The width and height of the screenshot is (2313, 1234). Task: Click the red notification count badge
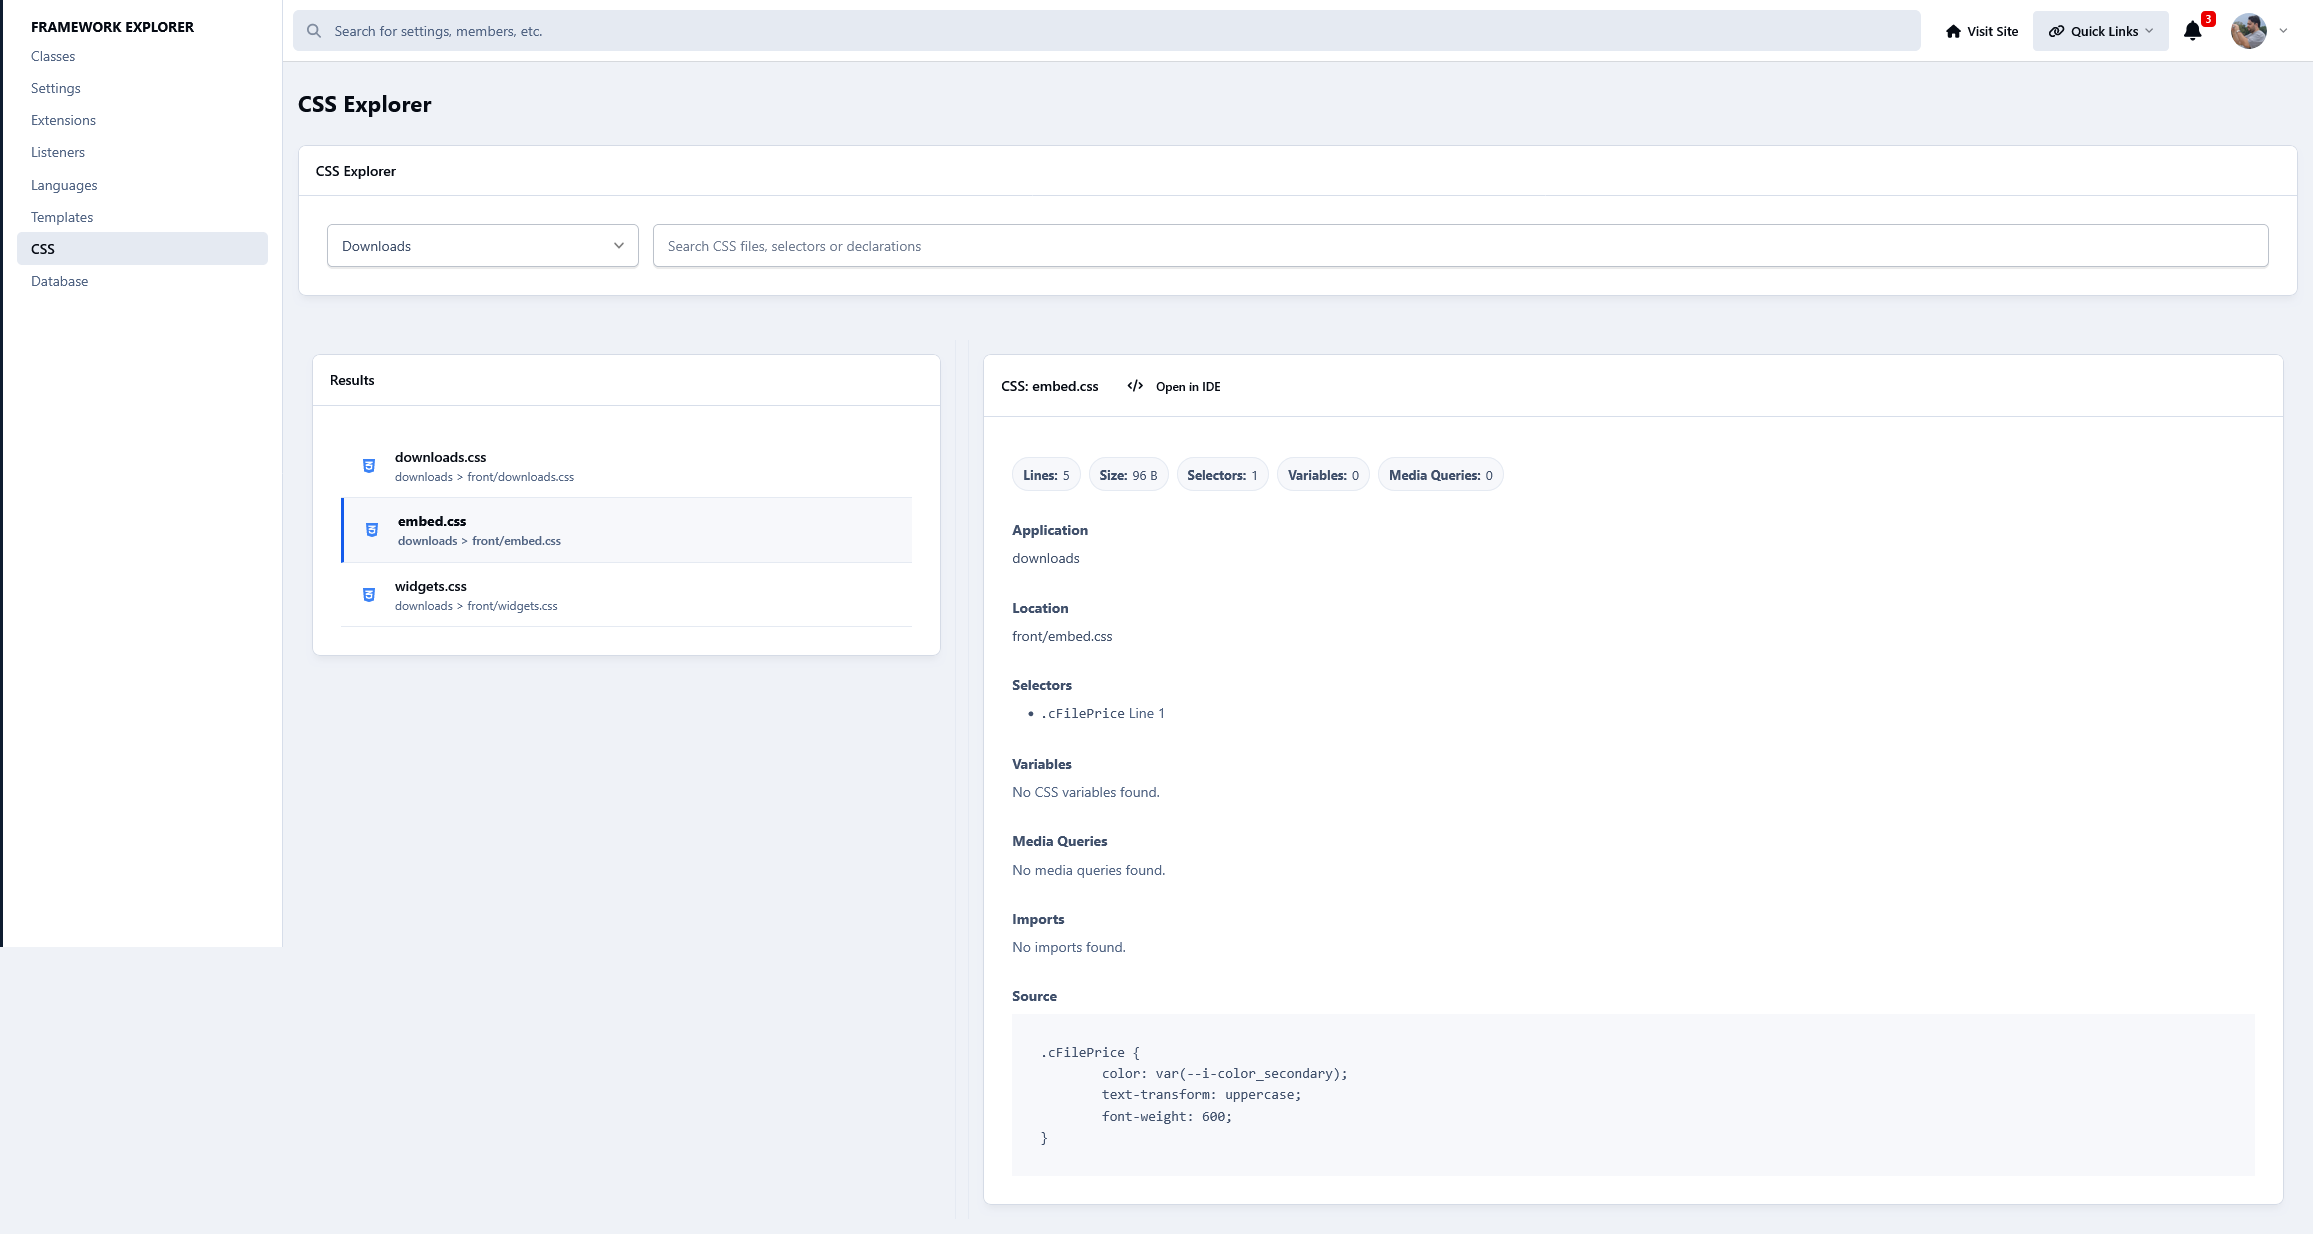coord(2208,19)
